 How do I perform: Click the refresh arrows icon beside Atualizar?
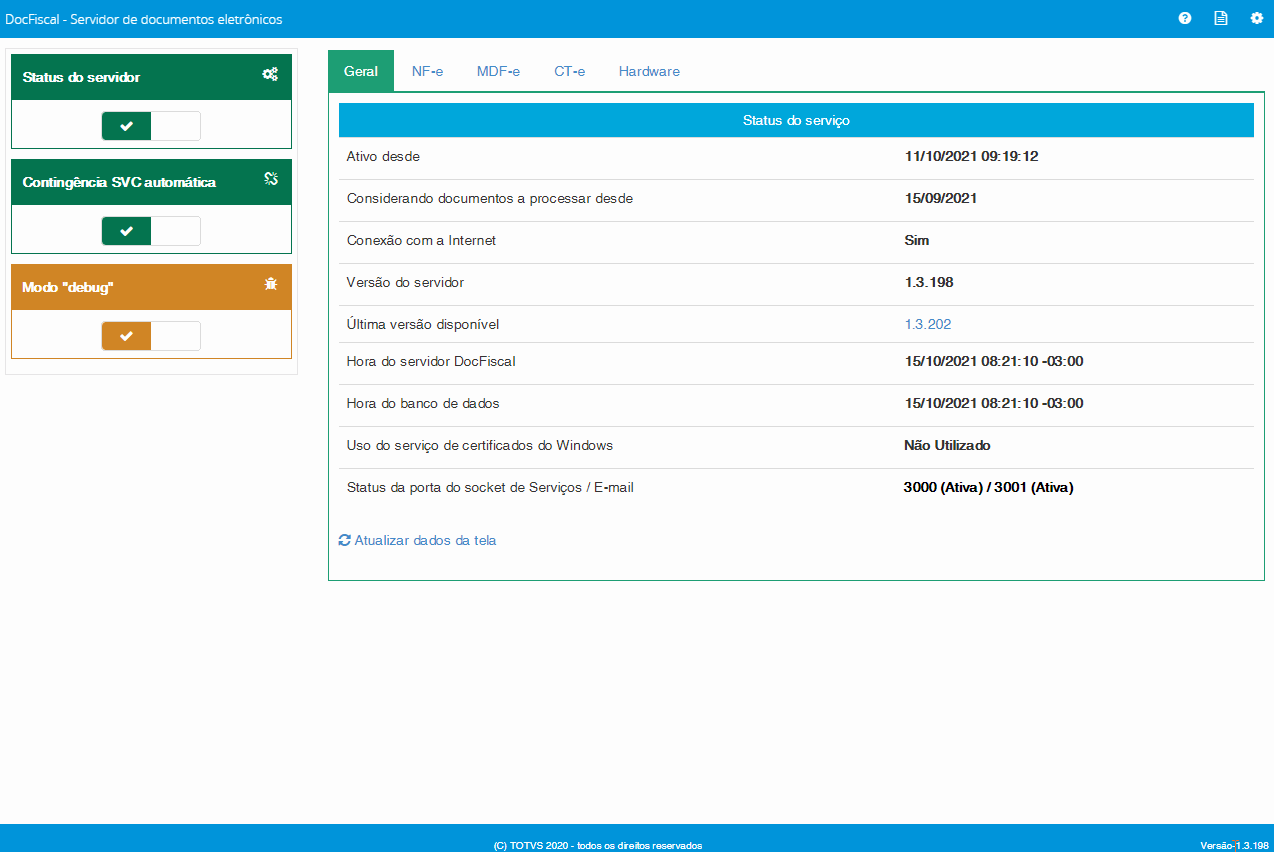345,540
